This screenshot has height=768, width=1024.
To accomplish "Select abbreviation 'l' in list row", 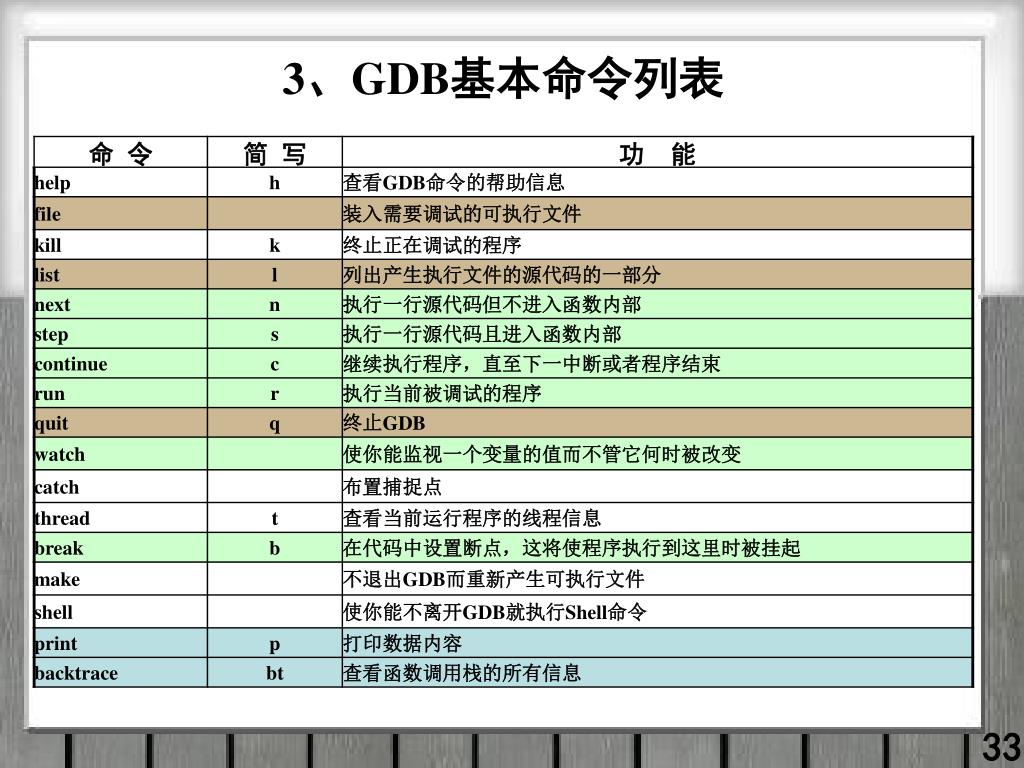I will point(274,275).
